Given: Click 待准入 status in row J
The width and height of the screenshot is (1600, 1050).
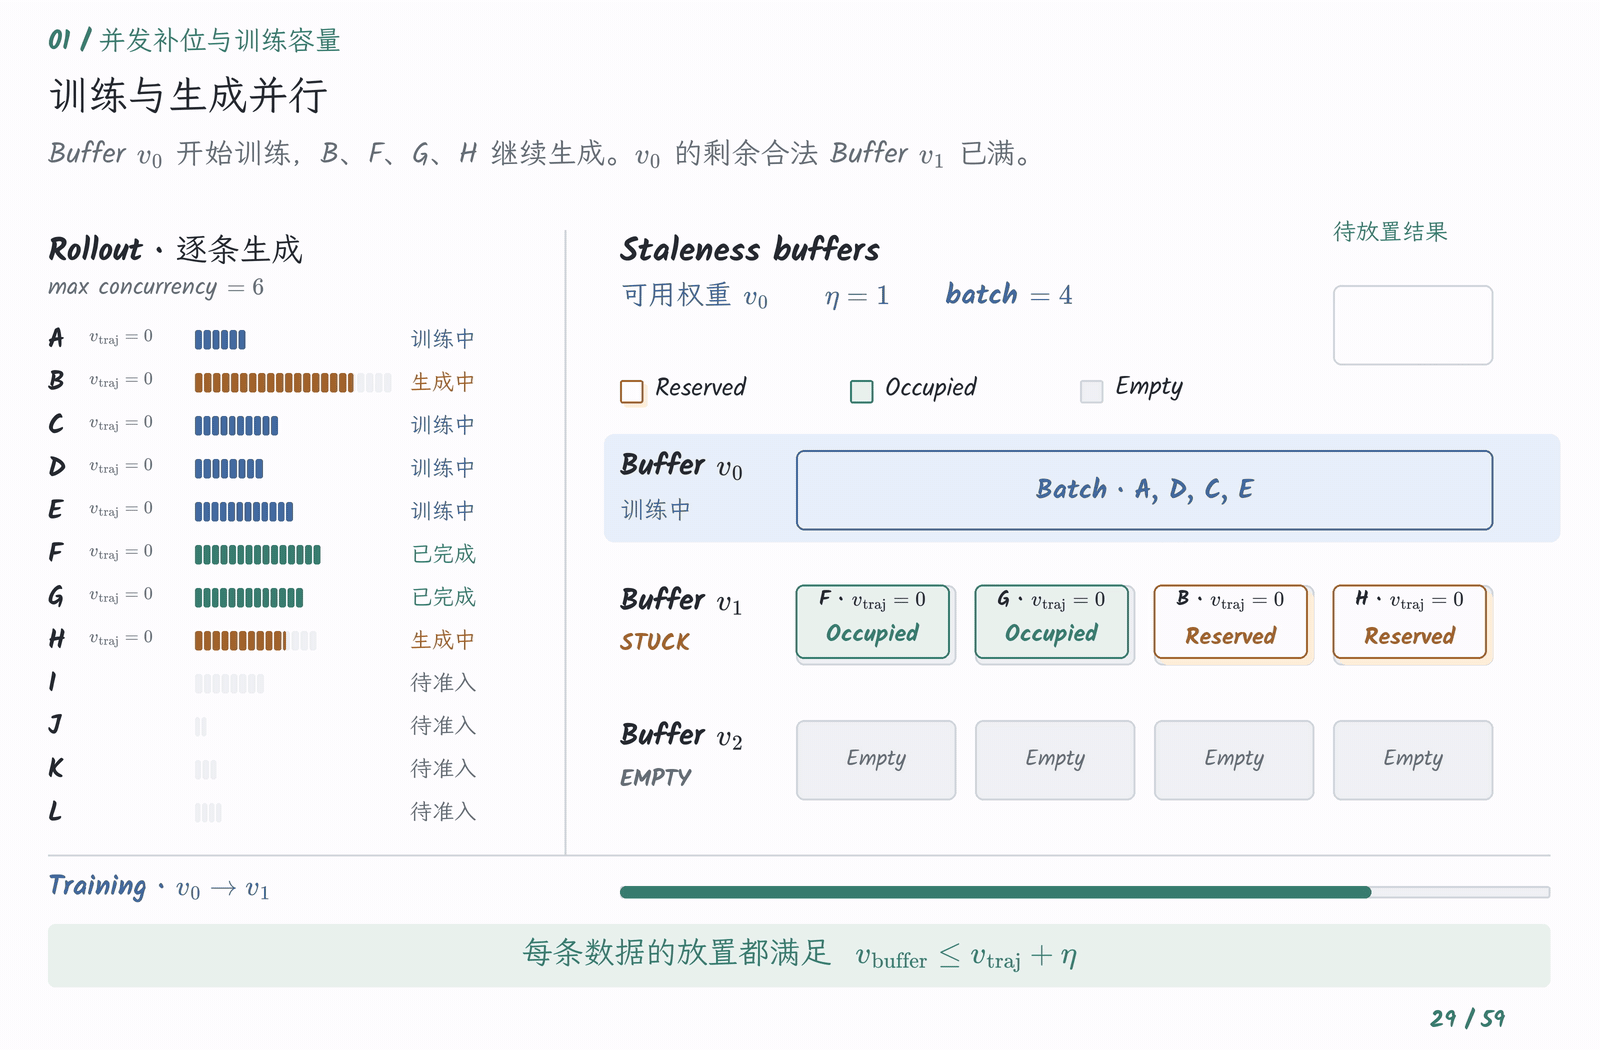Looking at the screenshot, I should tap(443, 727).
